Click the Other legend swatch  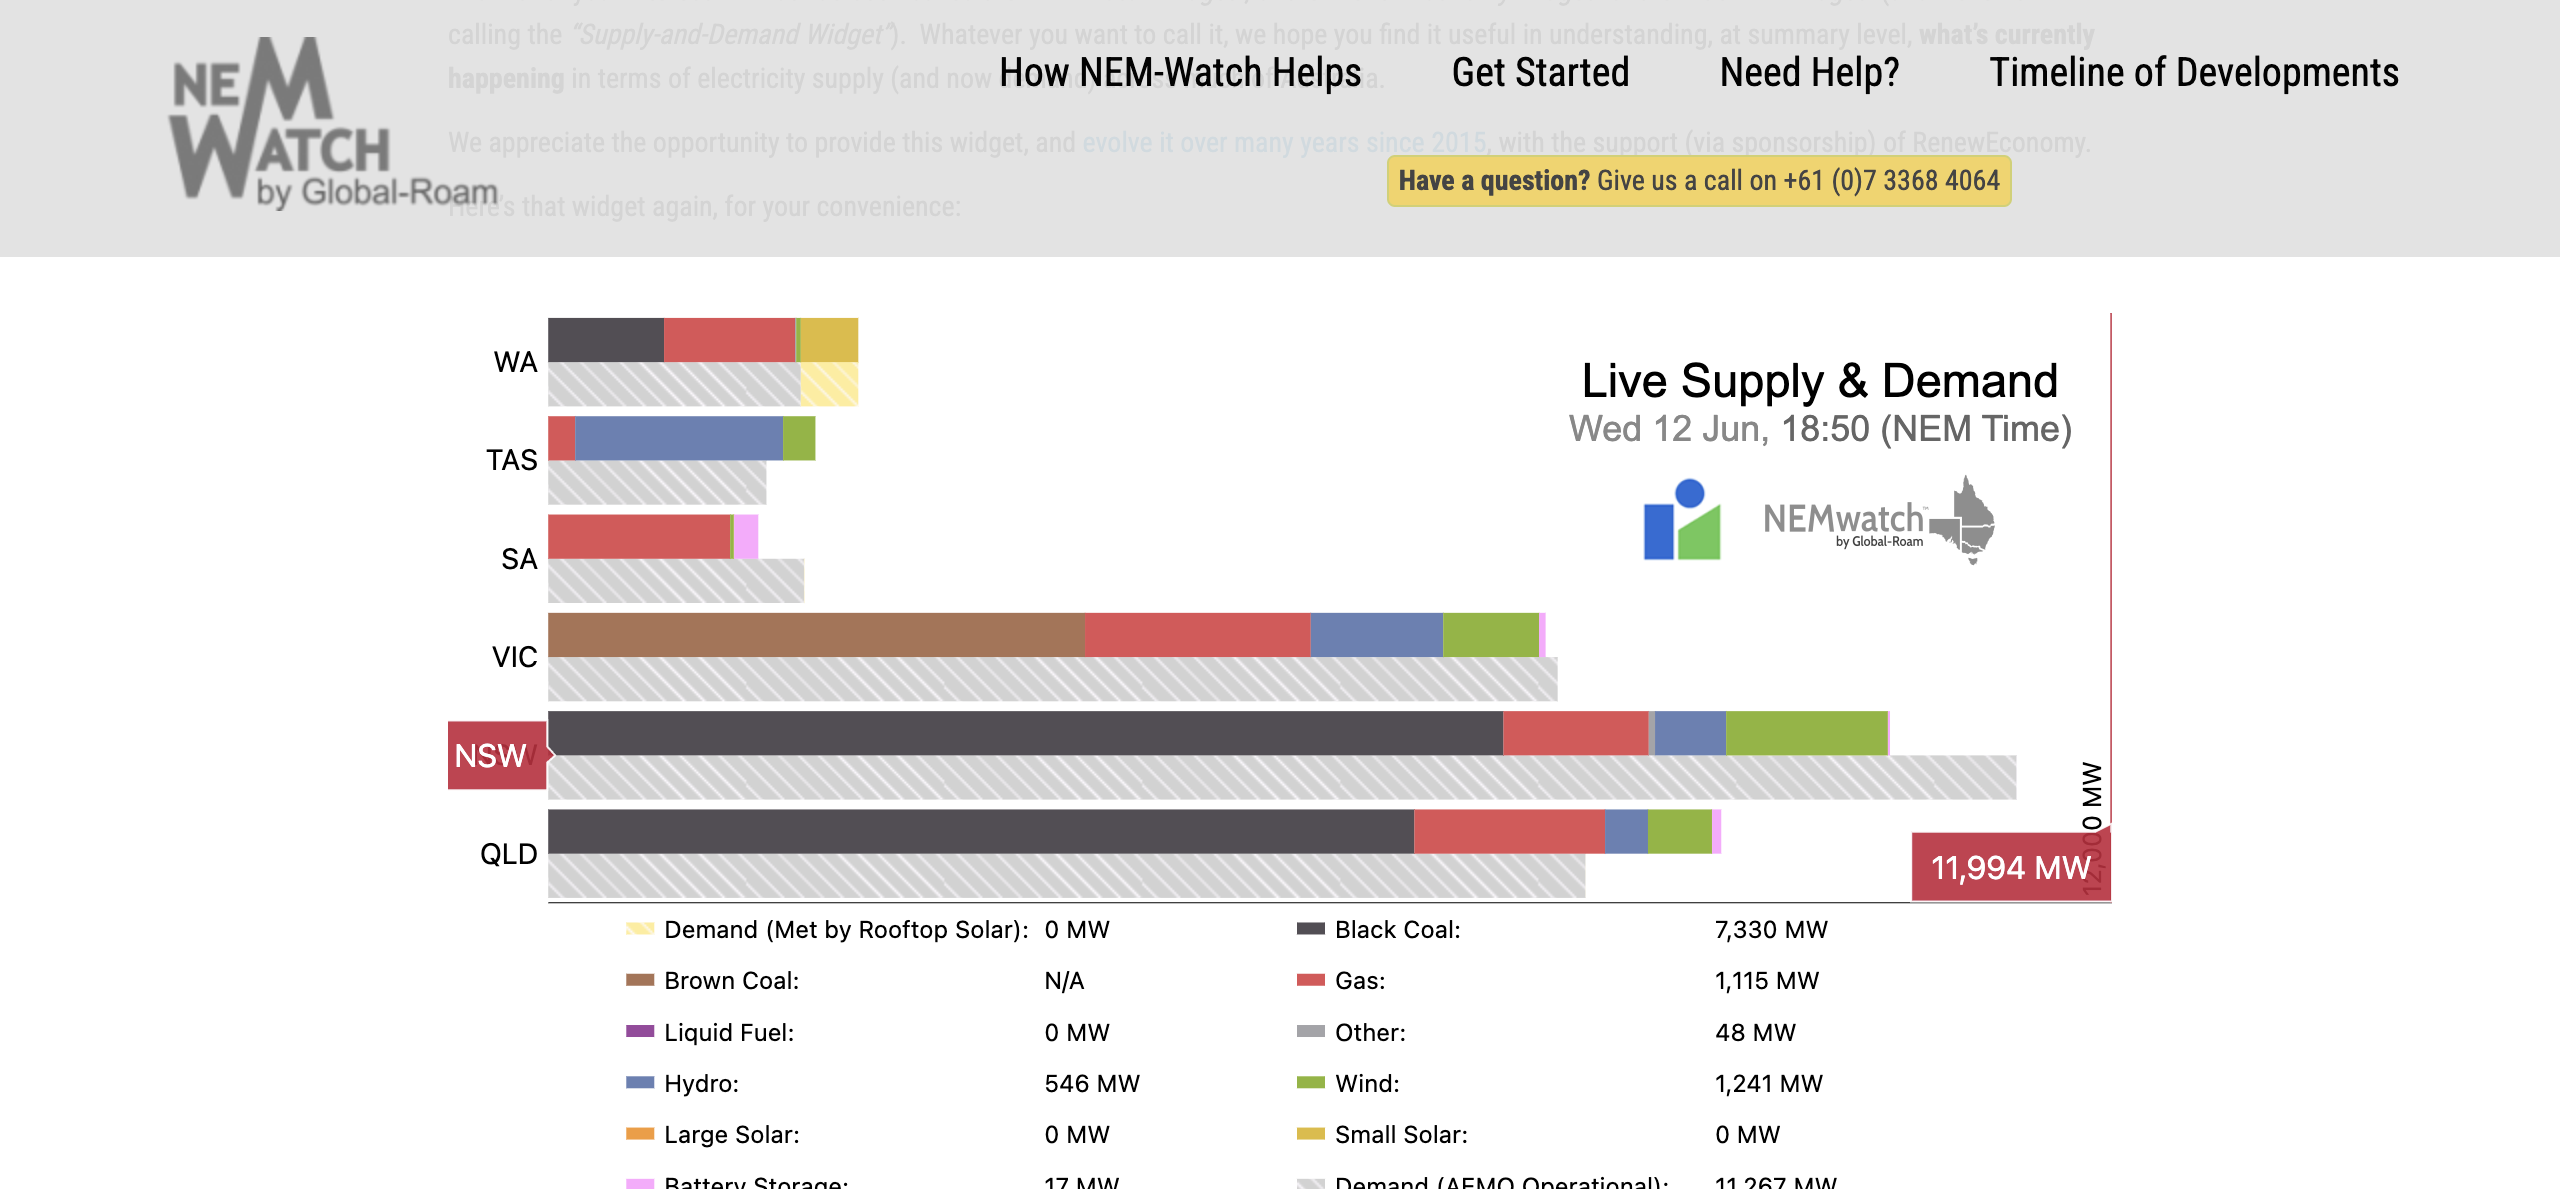coord(1310,1031)
